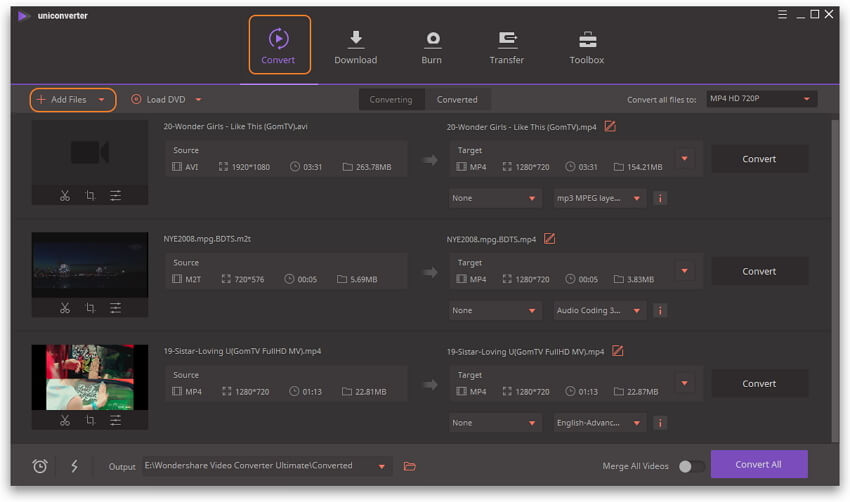Expand target format options for NYE2008
Image resolution: width=850 pixels, height=502 pixels.
coord(685,271)
